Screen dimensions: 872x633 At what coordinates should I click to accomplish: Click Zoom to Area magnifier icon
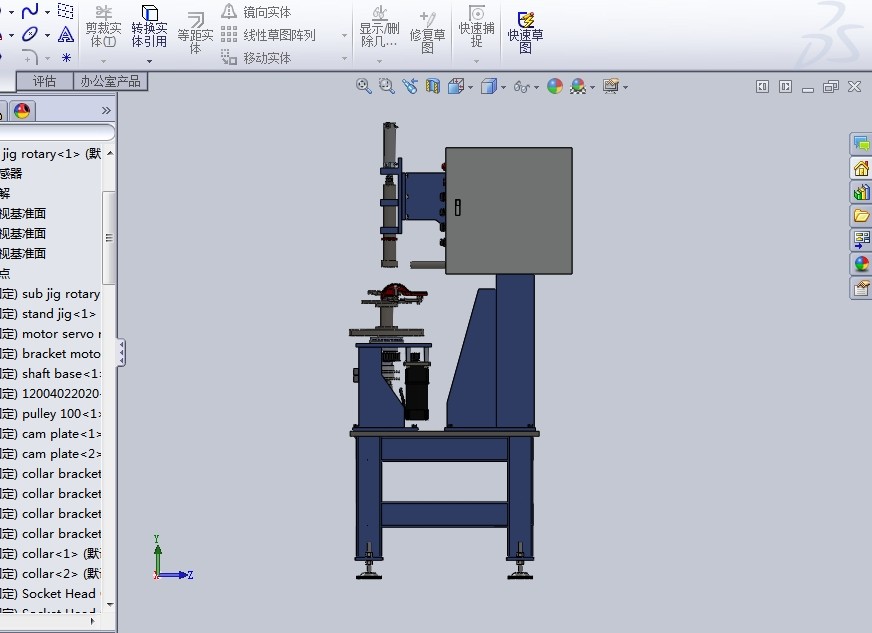[x=387, y=86]
